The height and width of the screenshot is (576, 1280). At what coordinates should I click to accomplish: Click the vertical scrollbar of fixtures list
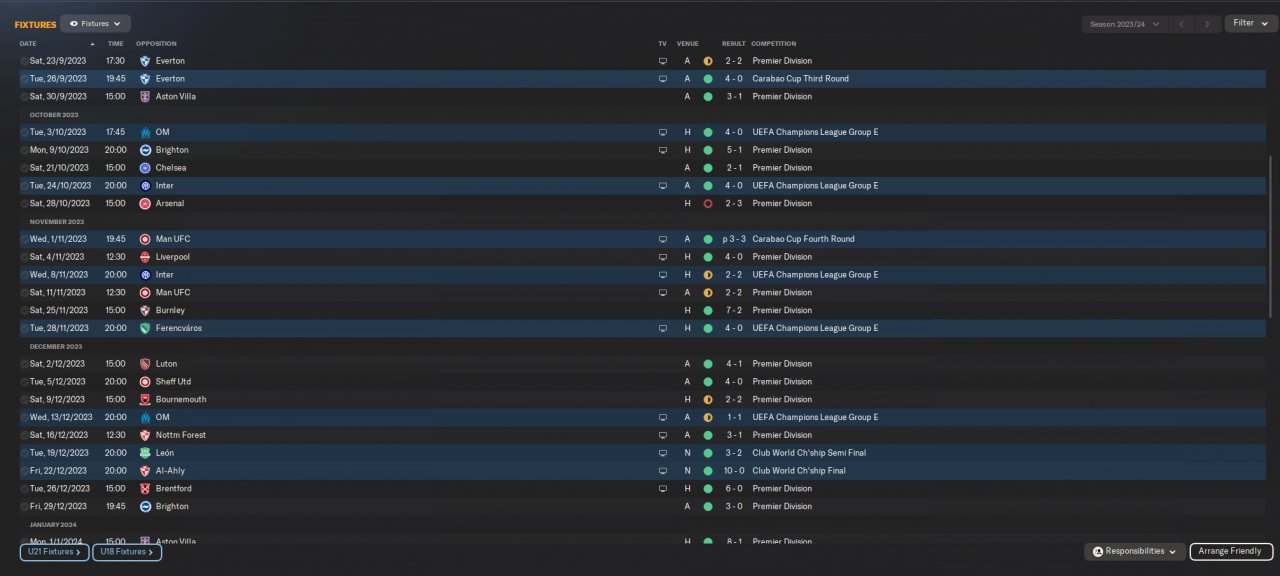point(1272,235)
